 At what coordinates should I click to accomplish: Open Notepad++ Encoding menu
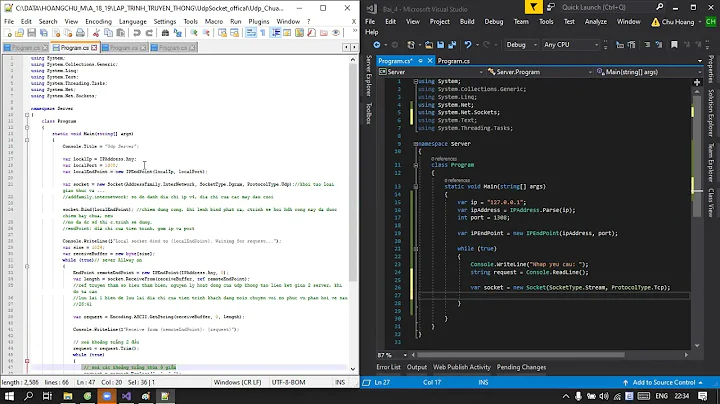pyautogui.click(x=98, y=22)
